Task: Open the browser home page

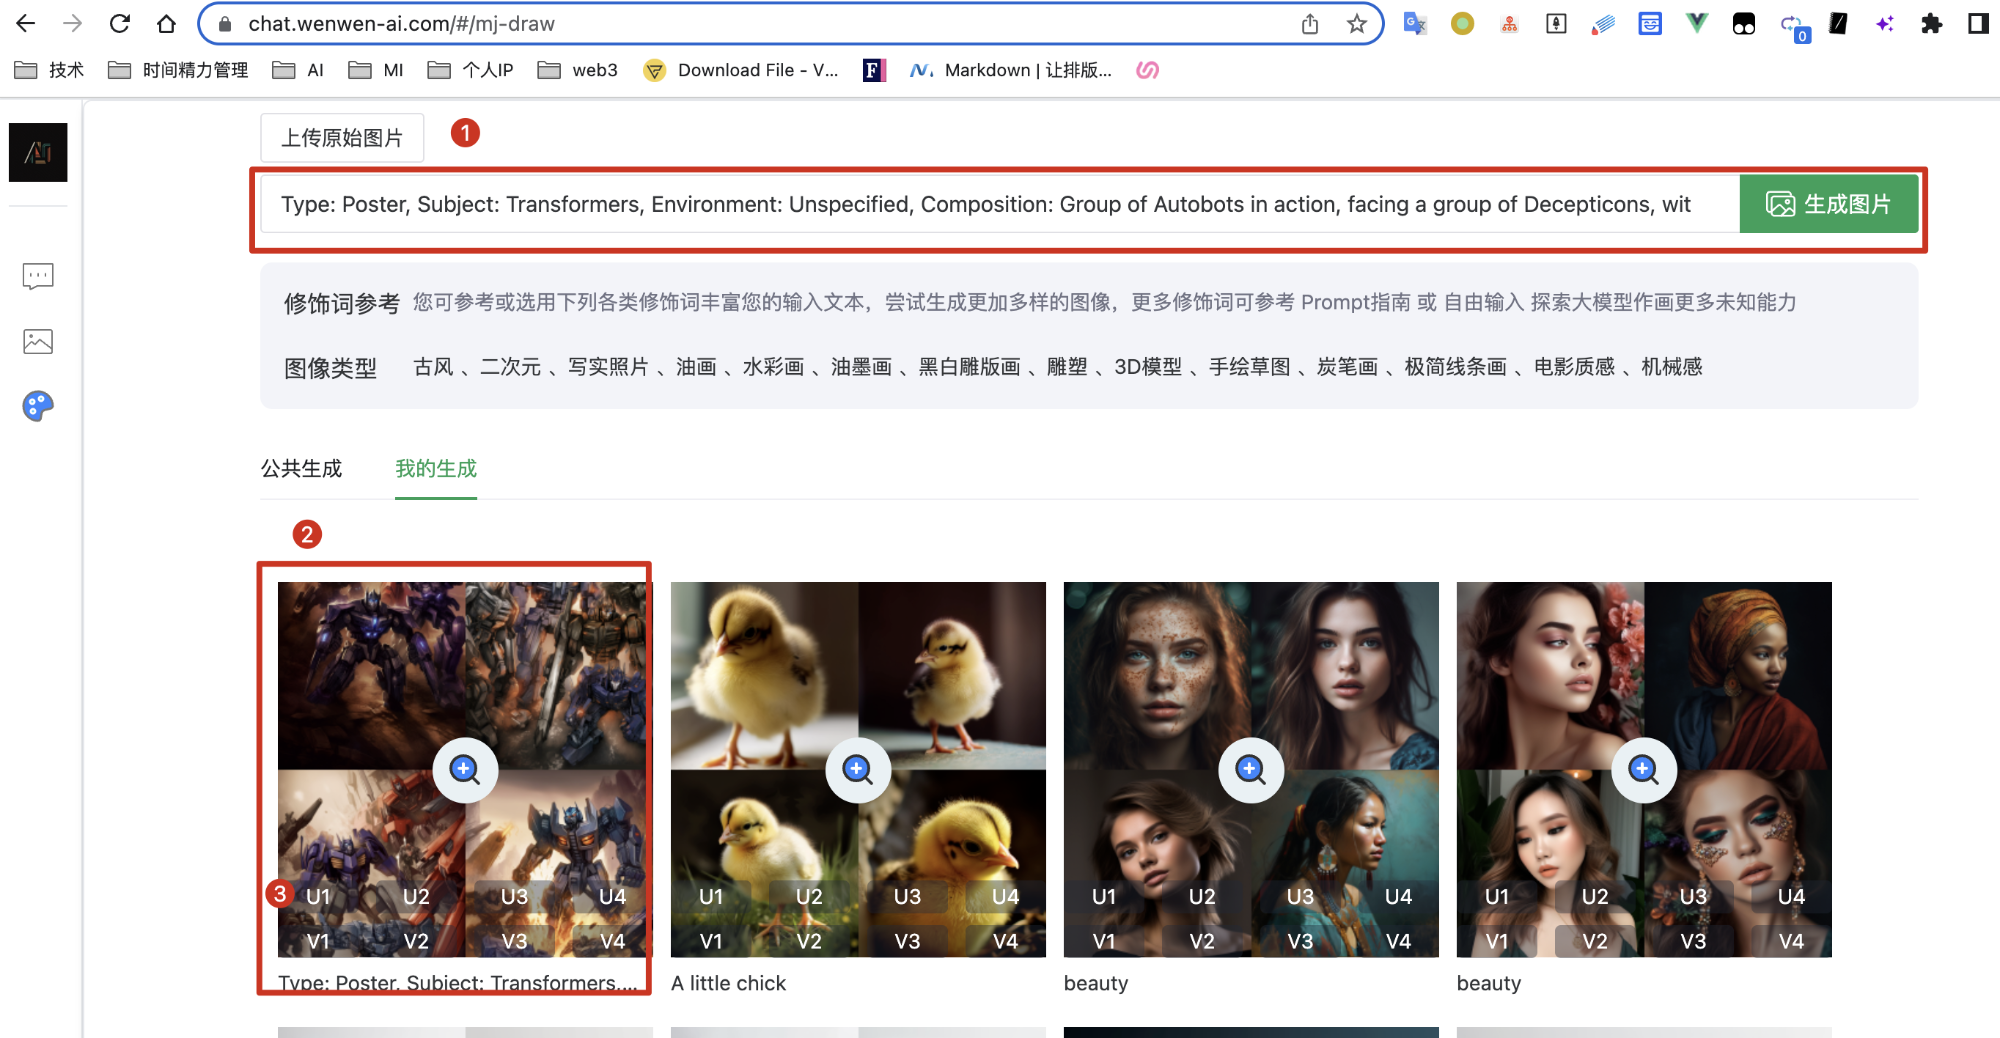Action: point(167,24)
